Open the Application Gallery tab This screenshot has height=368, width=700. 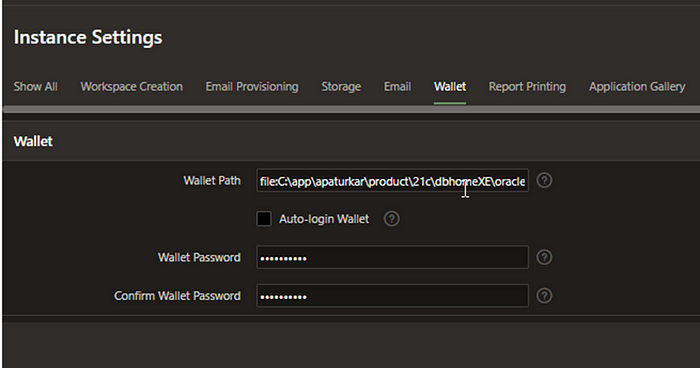[637, 87]
